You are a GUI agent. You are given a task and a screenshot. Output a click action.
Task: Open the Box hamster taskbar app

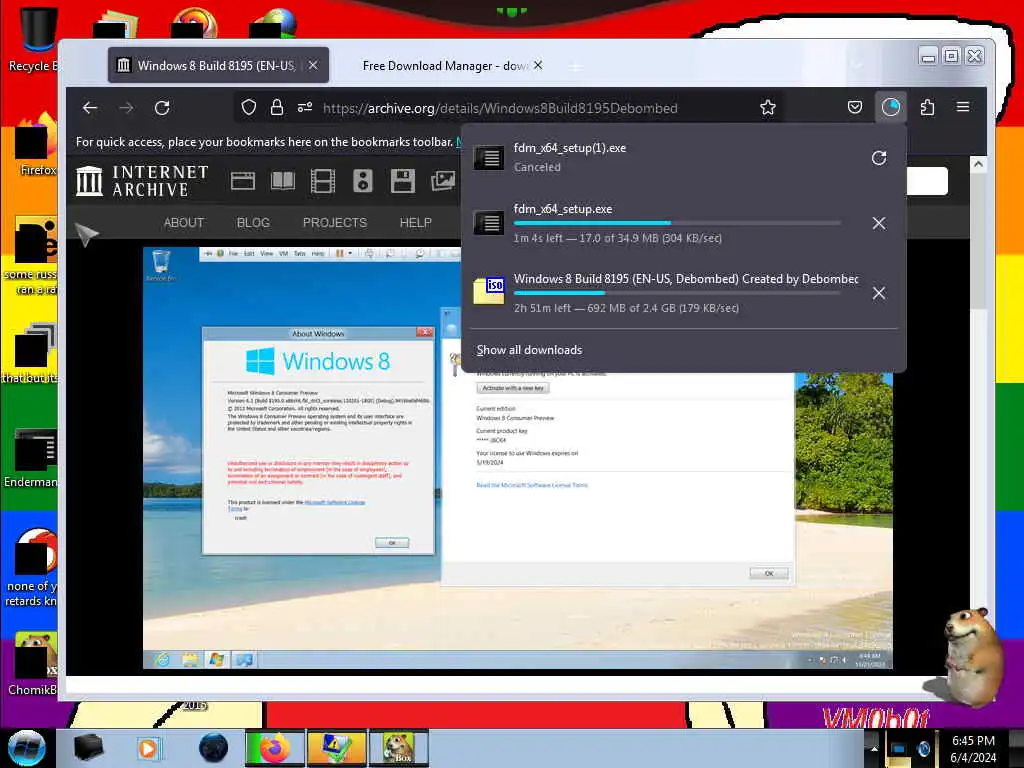click(x=399, y=748)
